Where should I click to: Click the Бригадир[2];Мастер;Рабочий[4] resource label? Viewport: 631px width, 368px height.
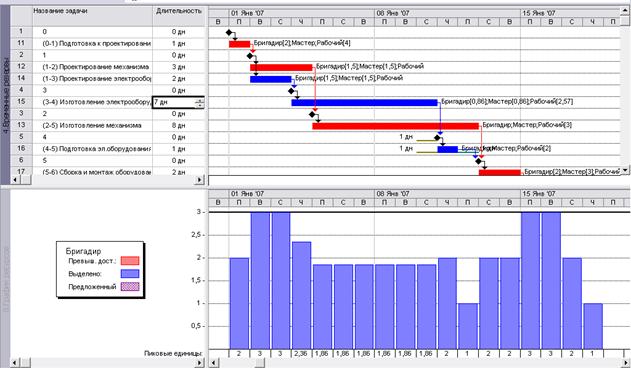302,43
